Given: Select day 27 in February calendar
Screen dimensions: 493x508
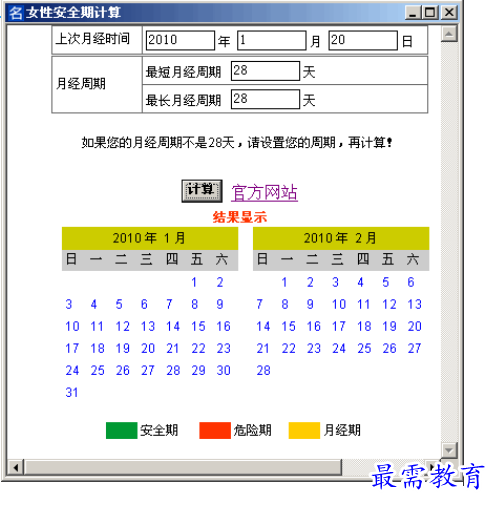Looking at the screenshot, I should click(x=415, y=349).
